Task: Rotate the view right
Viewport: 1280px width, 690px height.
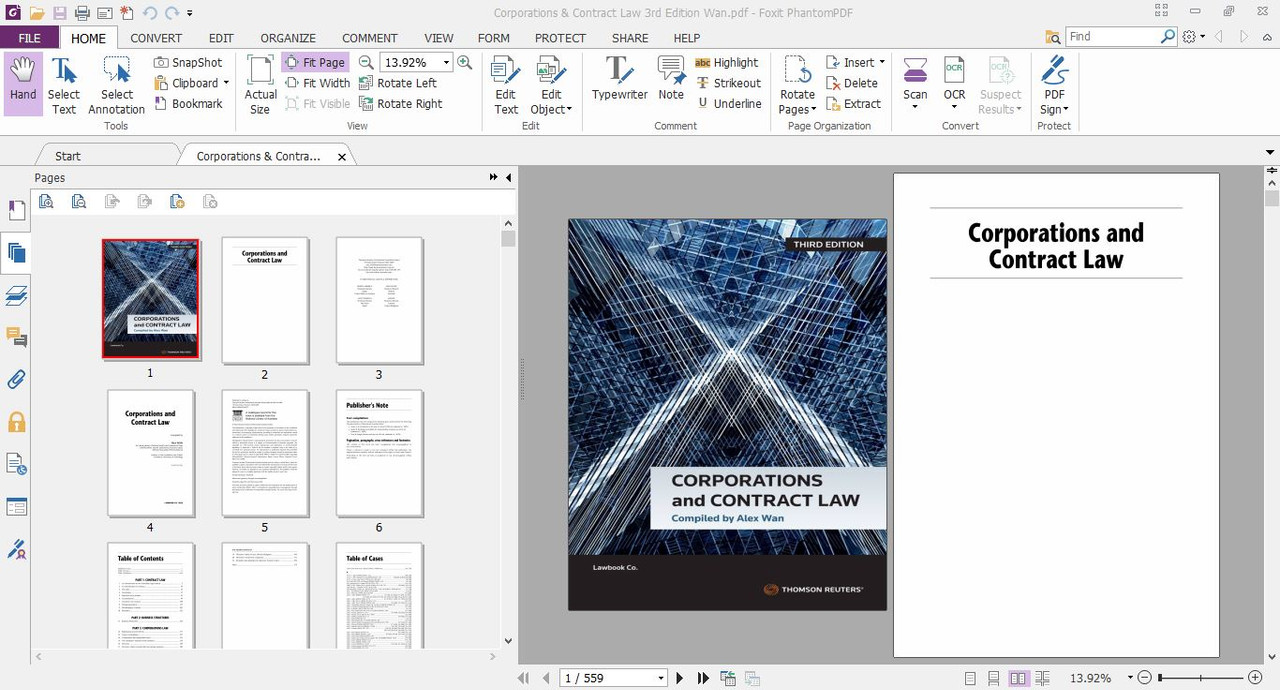Action: pyautogui.click(x=400, y=103)
